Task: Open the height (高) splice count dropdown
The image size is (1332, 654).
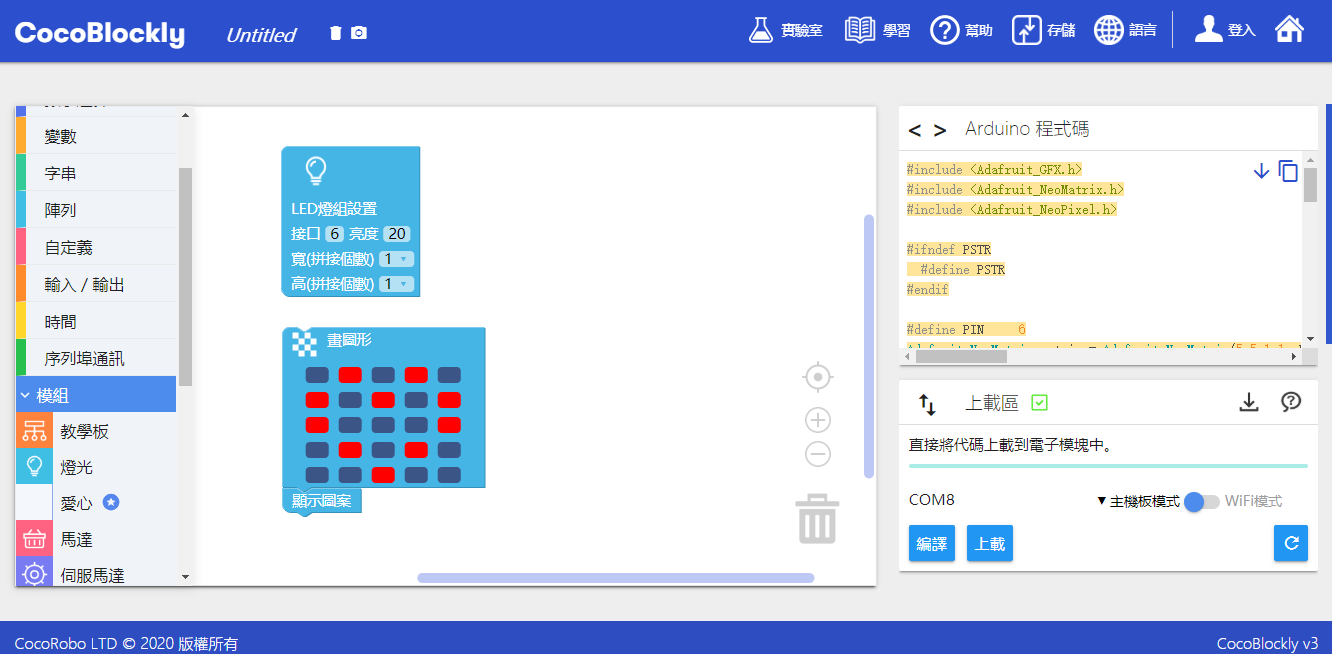Action: tap(397, 284)
